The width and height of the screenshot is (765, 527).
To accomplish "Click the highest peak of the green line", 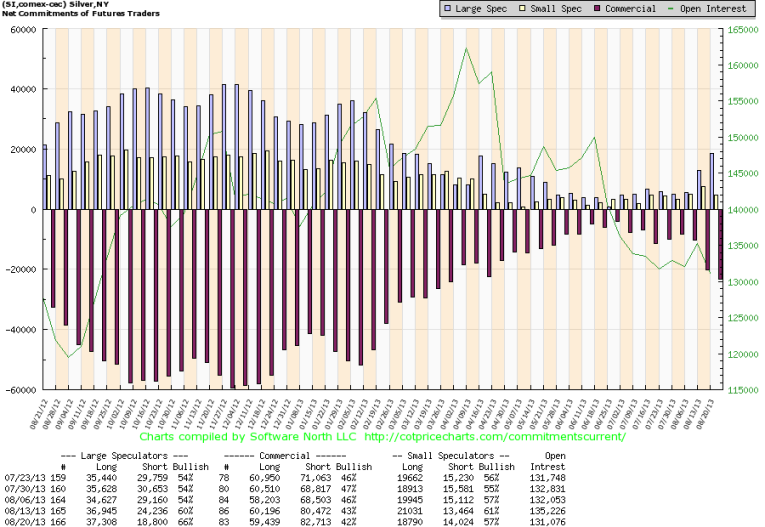I will point(465,49).
